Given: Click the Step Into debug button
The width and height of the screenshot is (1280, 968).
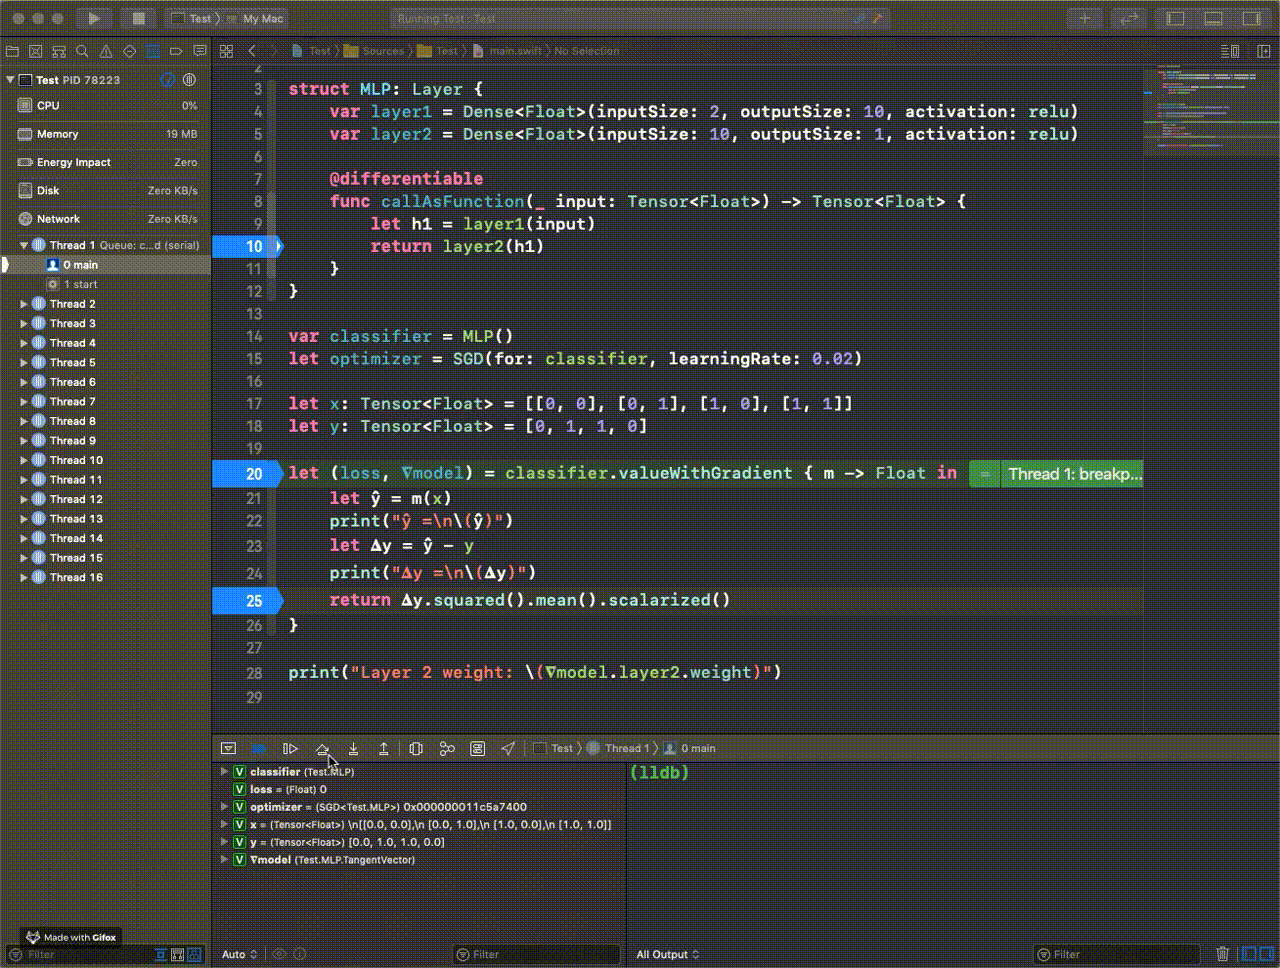Looking at the screenshot, I should pos(353,748).
